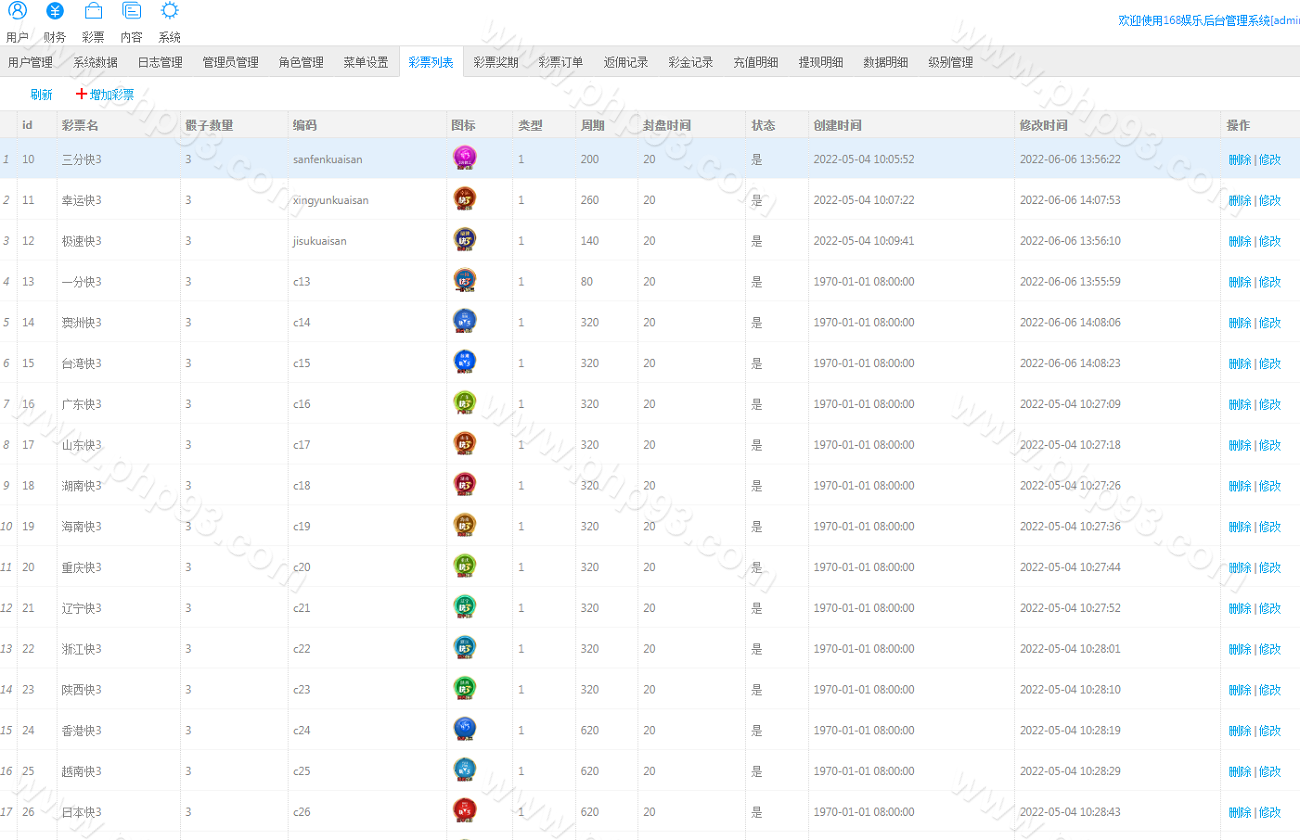Open the 用户 (User) top navigation icon
Screen dimensions: 1300x840
tap(17, 12)
